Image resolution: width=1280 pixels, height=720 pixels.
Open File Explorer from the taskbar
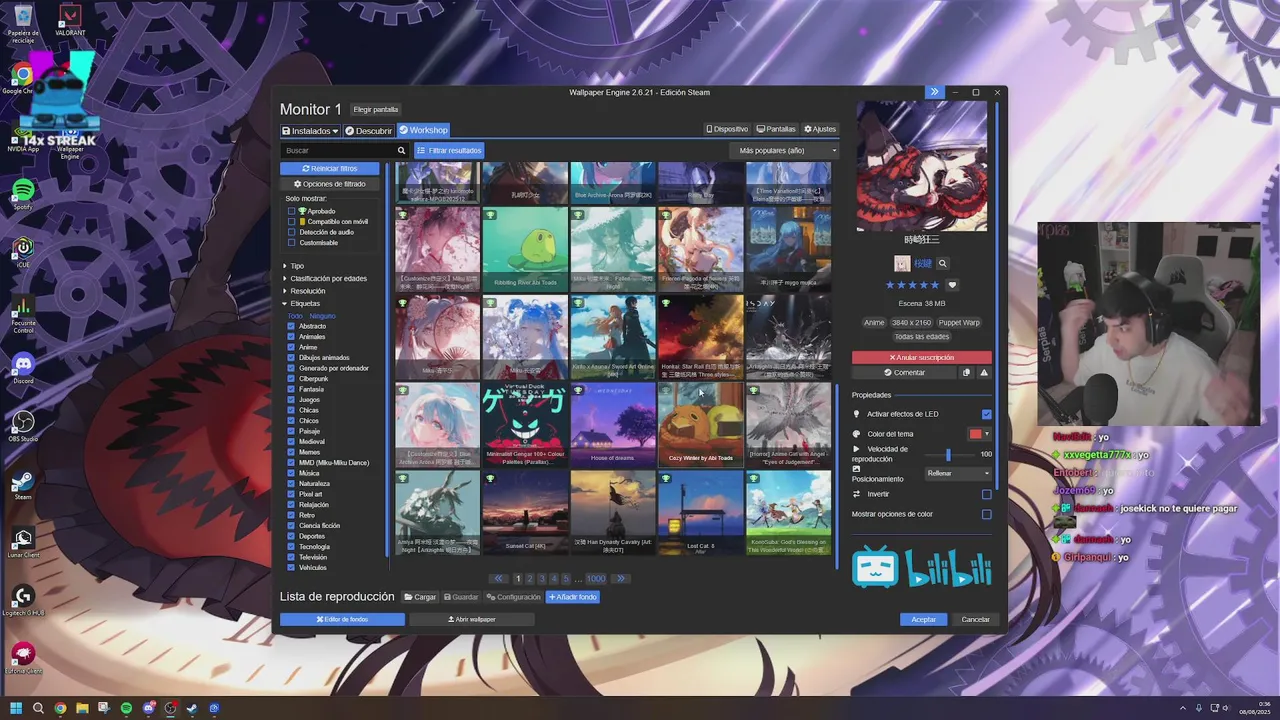click(x=82, y=708)
